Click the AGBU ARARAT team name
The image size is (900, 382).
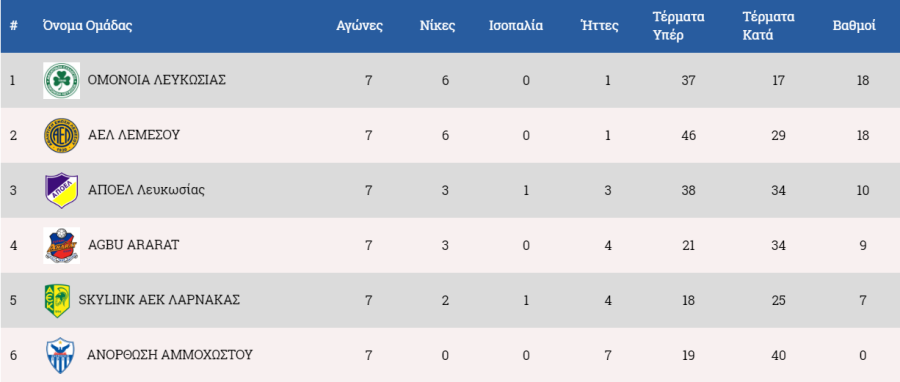point(133,245)
